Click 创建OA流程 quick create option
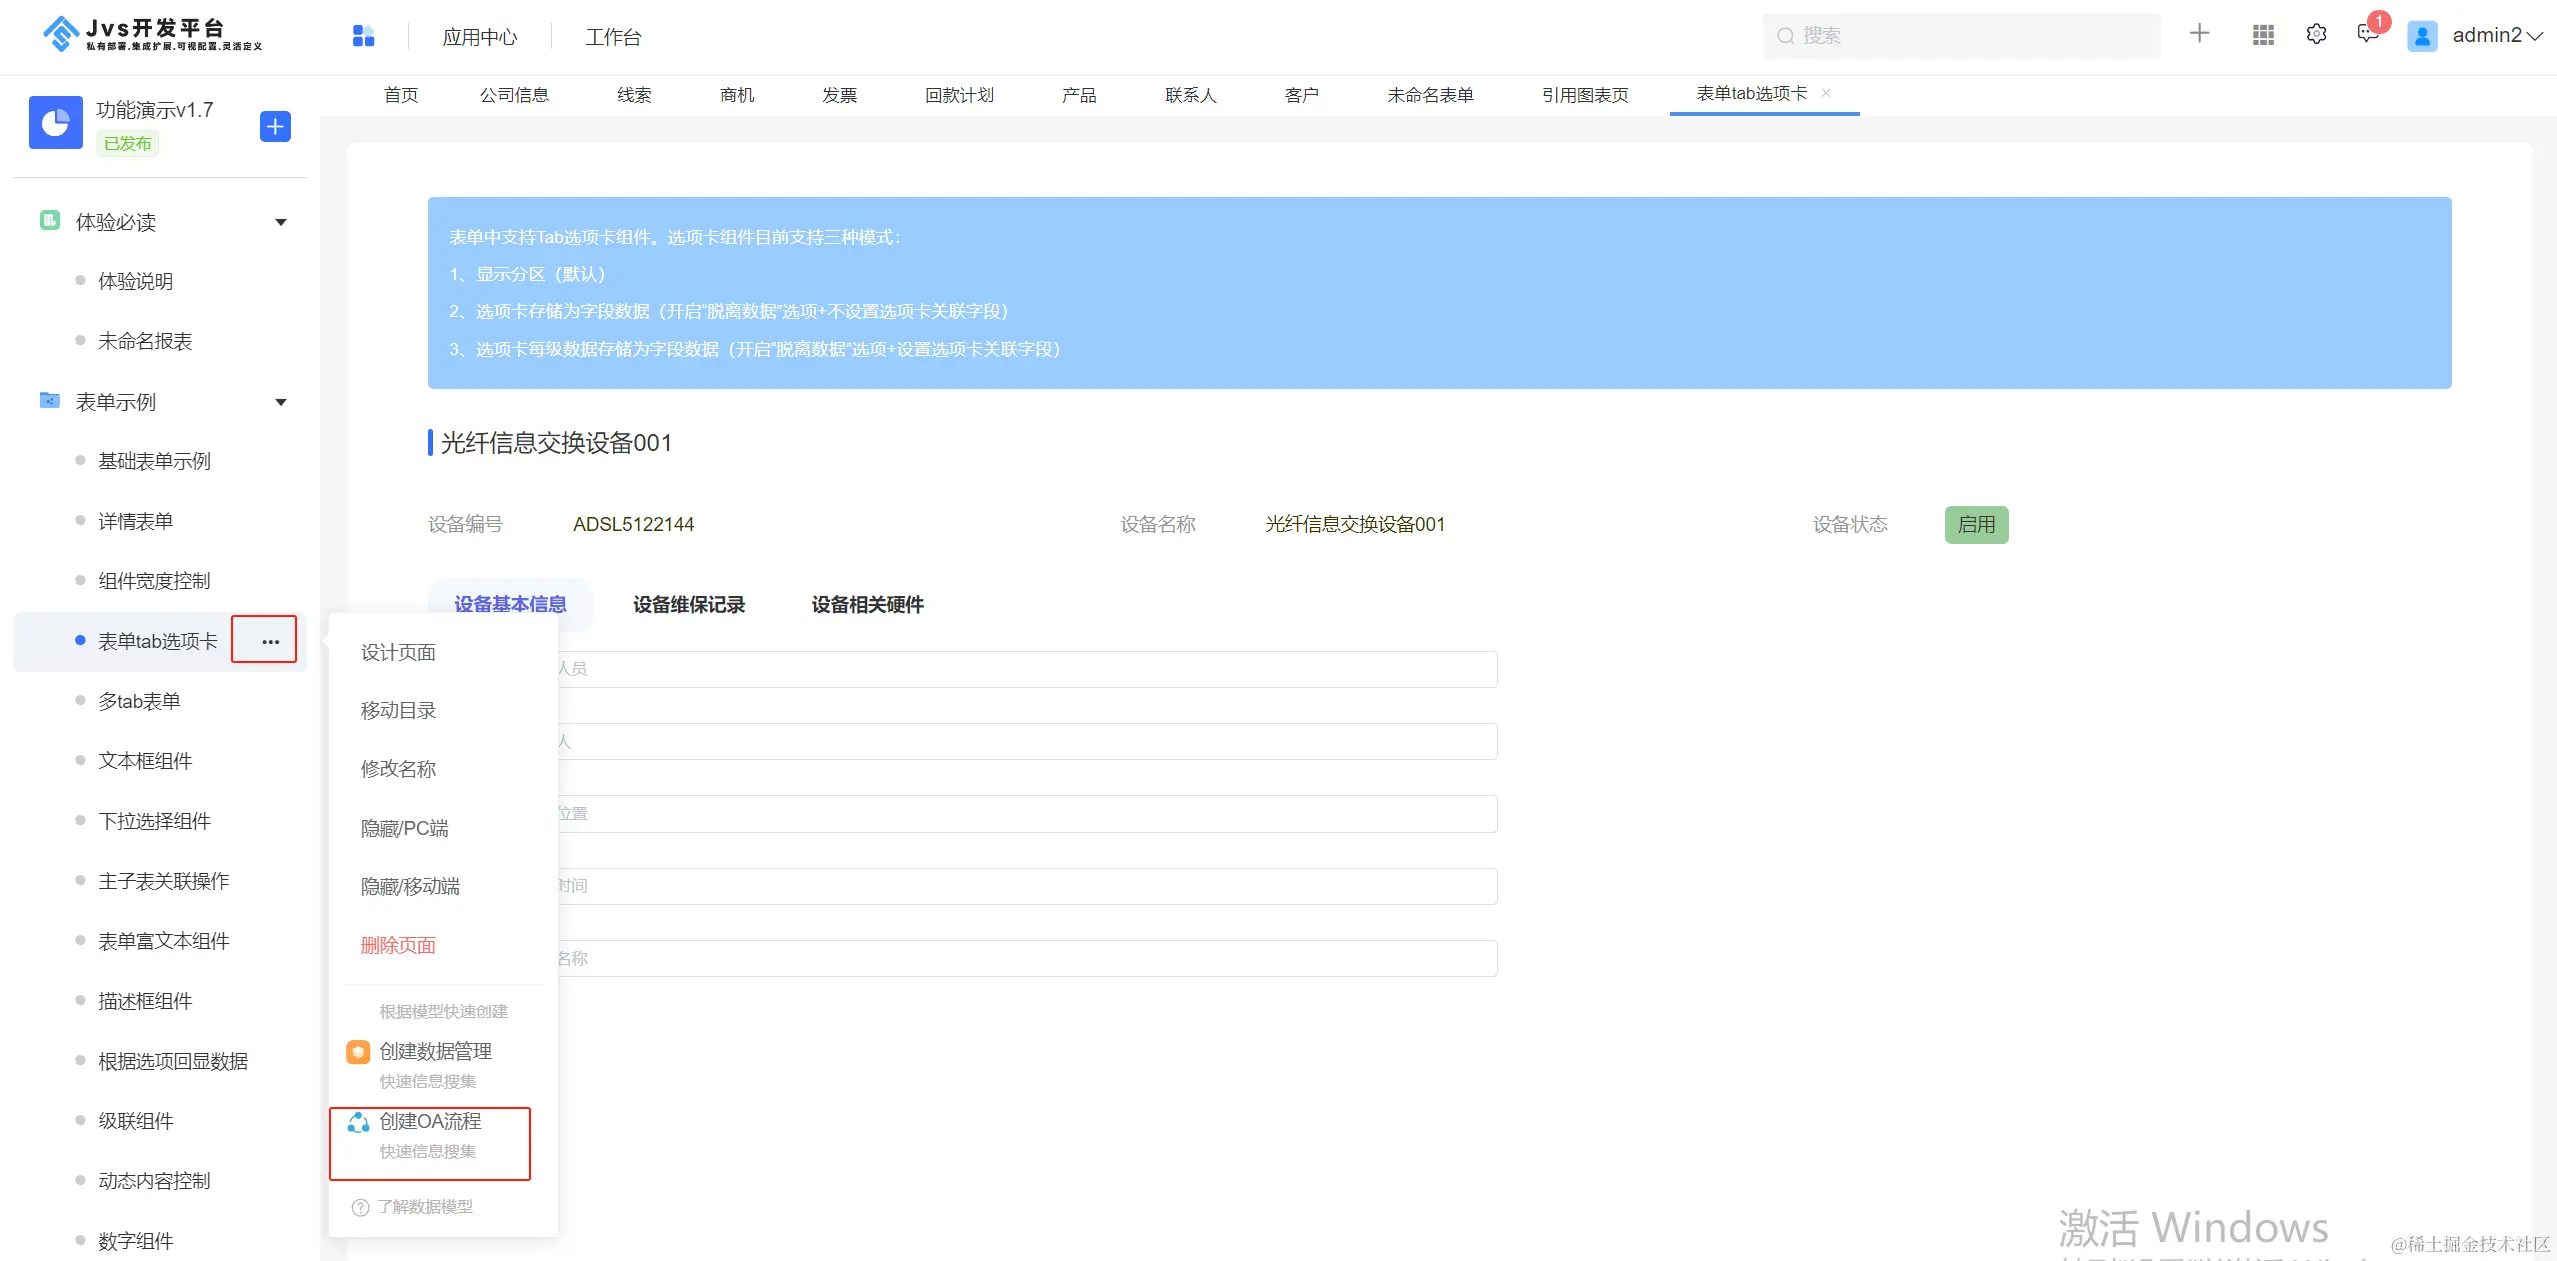The image size is (2557, 1261). [x=430, y=1122]
